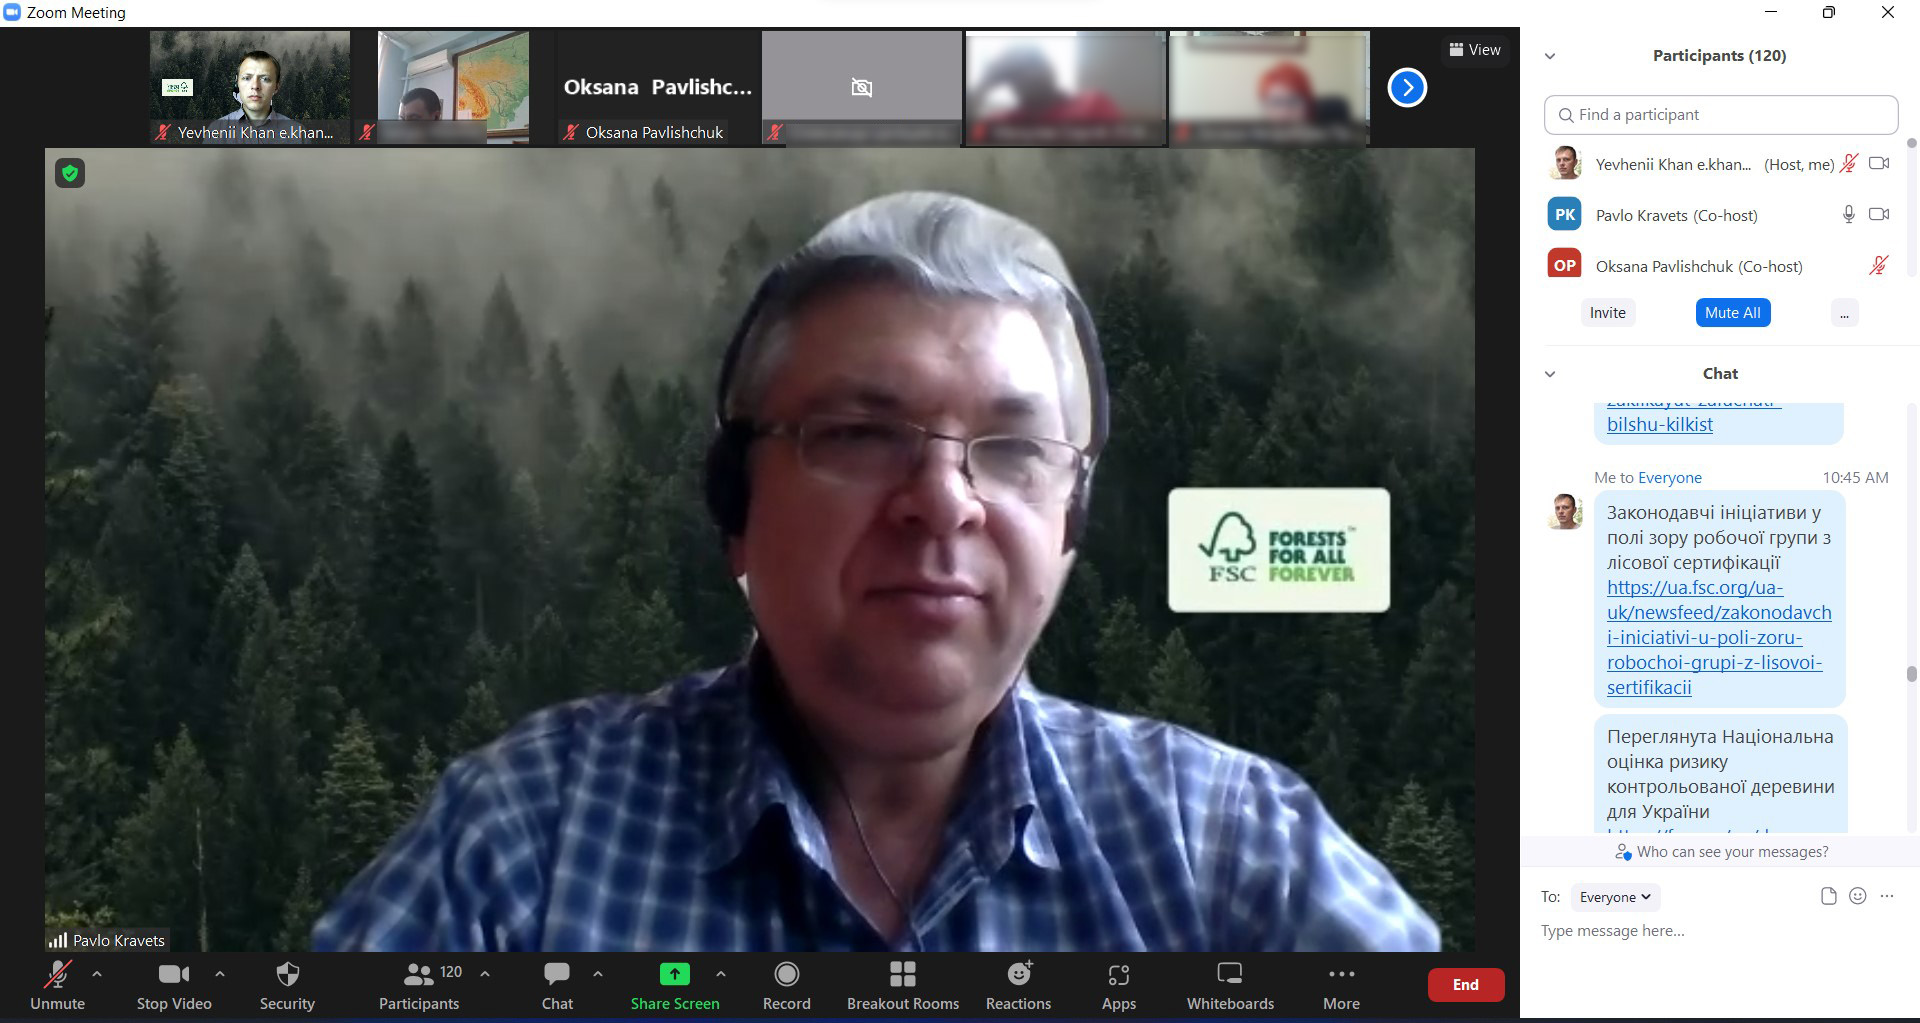Image resolution: width=1920 pixels, height=1023 pixels.
Task: Open video options caret beside Stop Video
Action: pyautogui.click(x=220, y=973)
